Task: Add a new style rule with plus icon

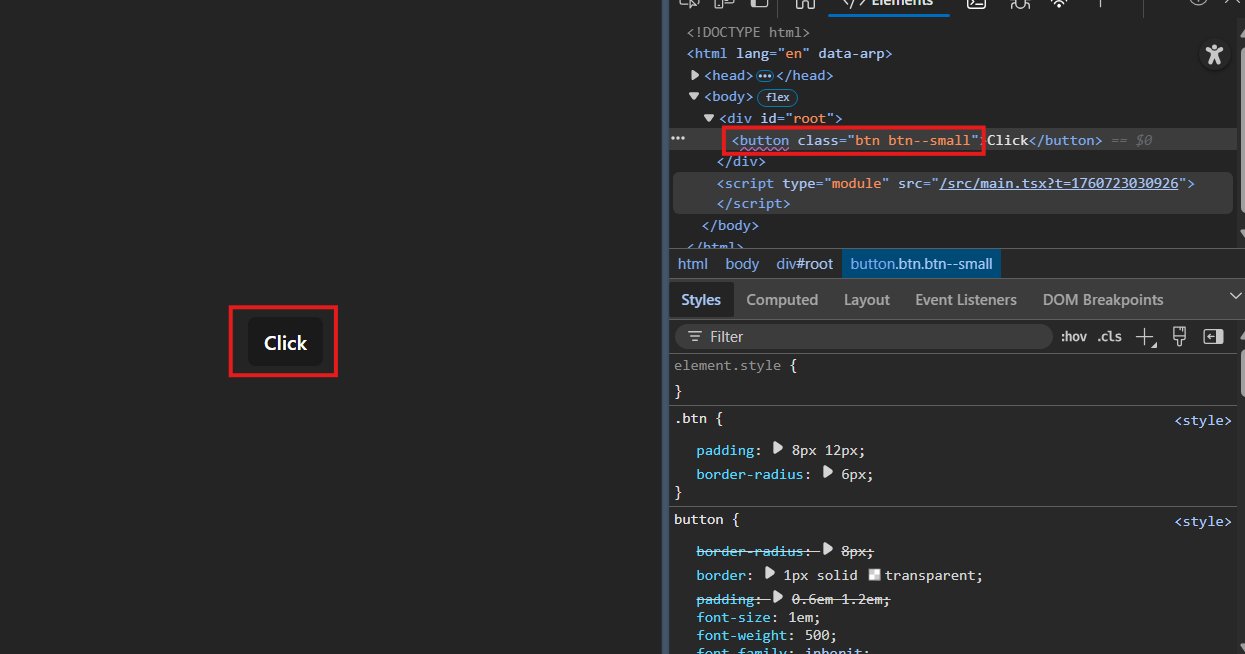Action: click(1145, 337)
